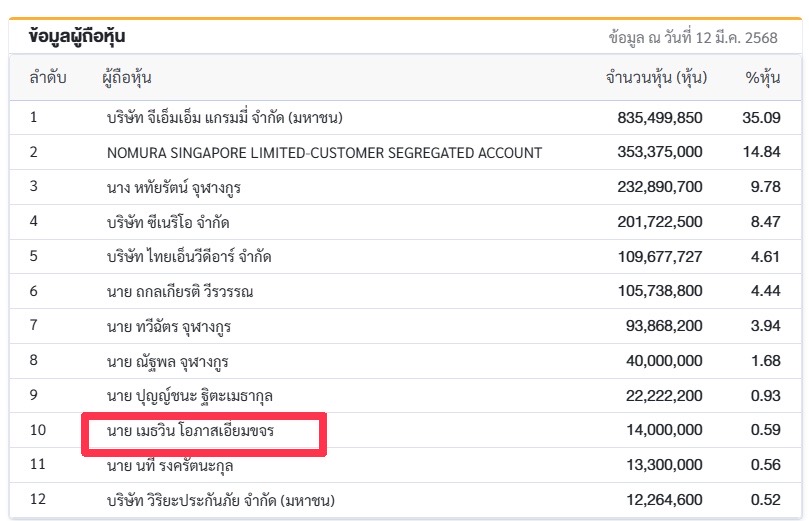
Task: Select NOMURA SINGAPORE LIMITED-CUSTOMER SEGREGATED ACCOUNT
Action: click(325, 153)
